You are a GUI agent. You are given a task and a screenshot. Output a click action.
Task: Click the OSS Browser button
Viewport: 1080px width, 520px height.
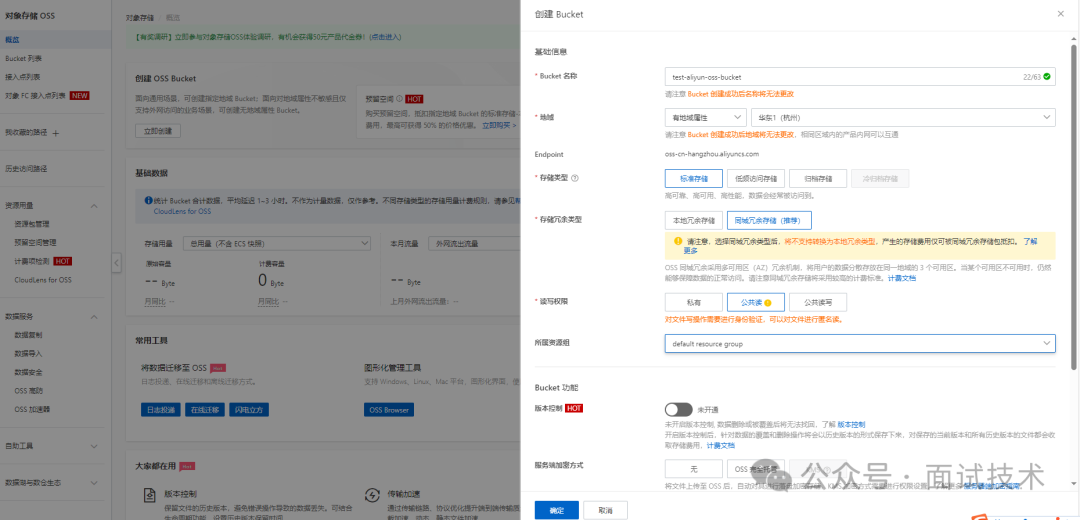click(389, 410)
